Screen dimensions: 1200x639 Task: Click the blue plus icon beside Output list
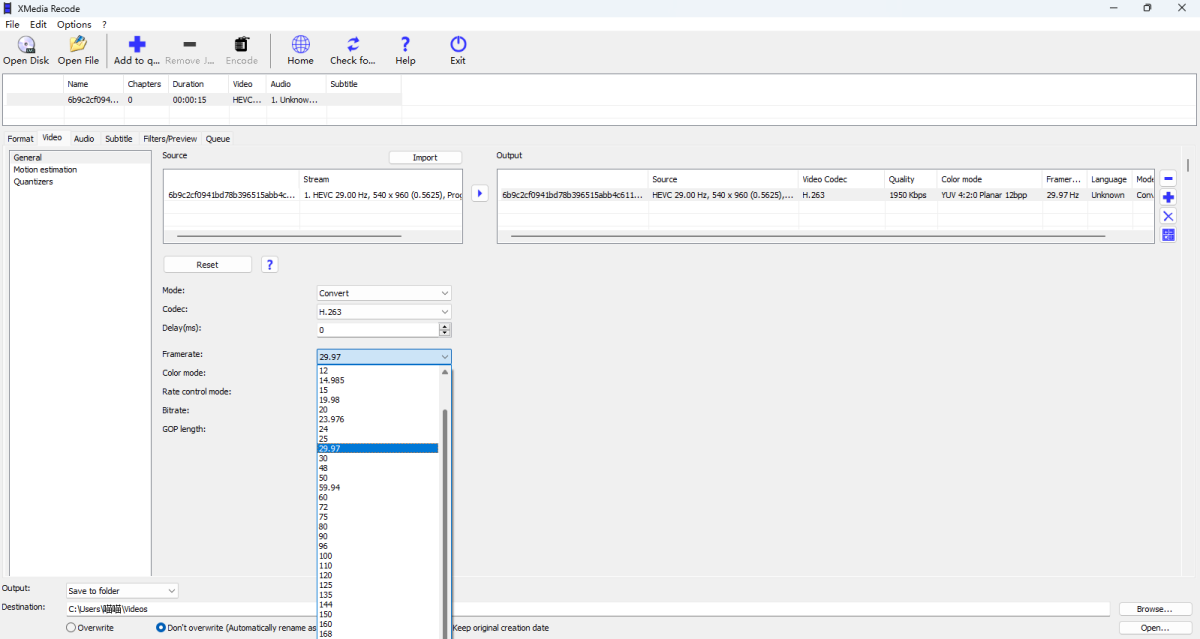coord(1168,197)
